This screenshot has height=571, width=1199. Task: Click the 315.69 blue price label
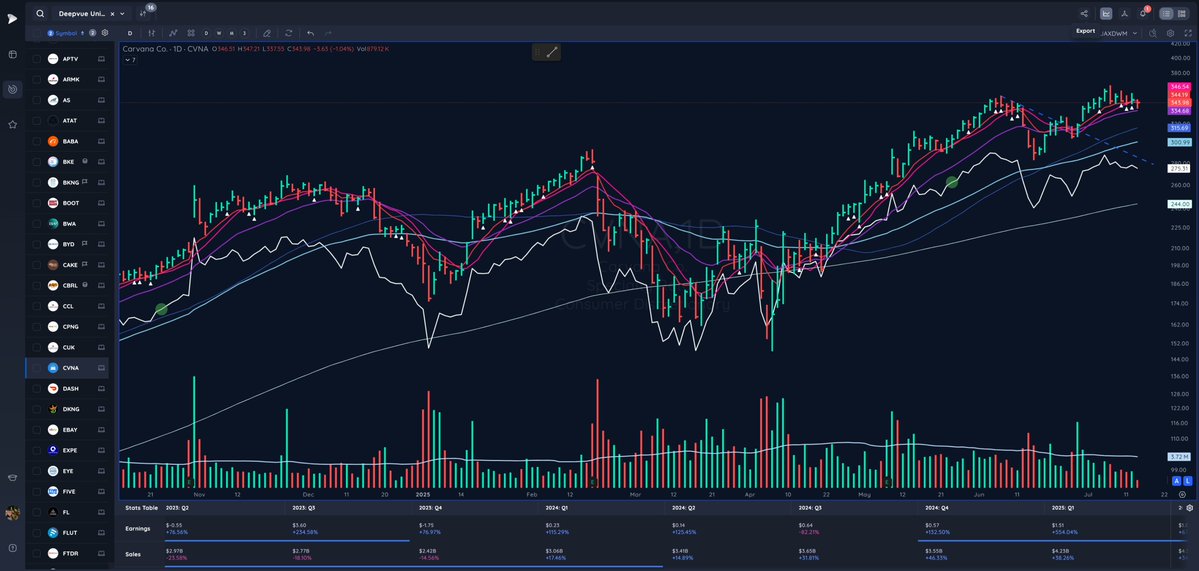click(1180, 128)
